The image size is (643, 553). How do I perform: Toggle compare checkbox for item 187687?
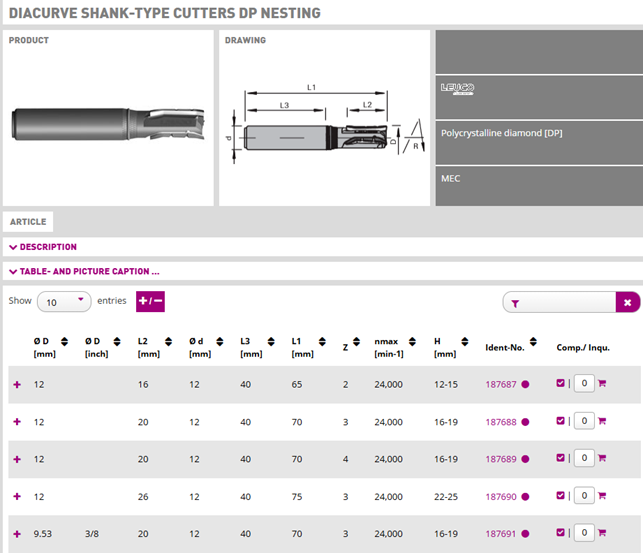click(560, 383)
